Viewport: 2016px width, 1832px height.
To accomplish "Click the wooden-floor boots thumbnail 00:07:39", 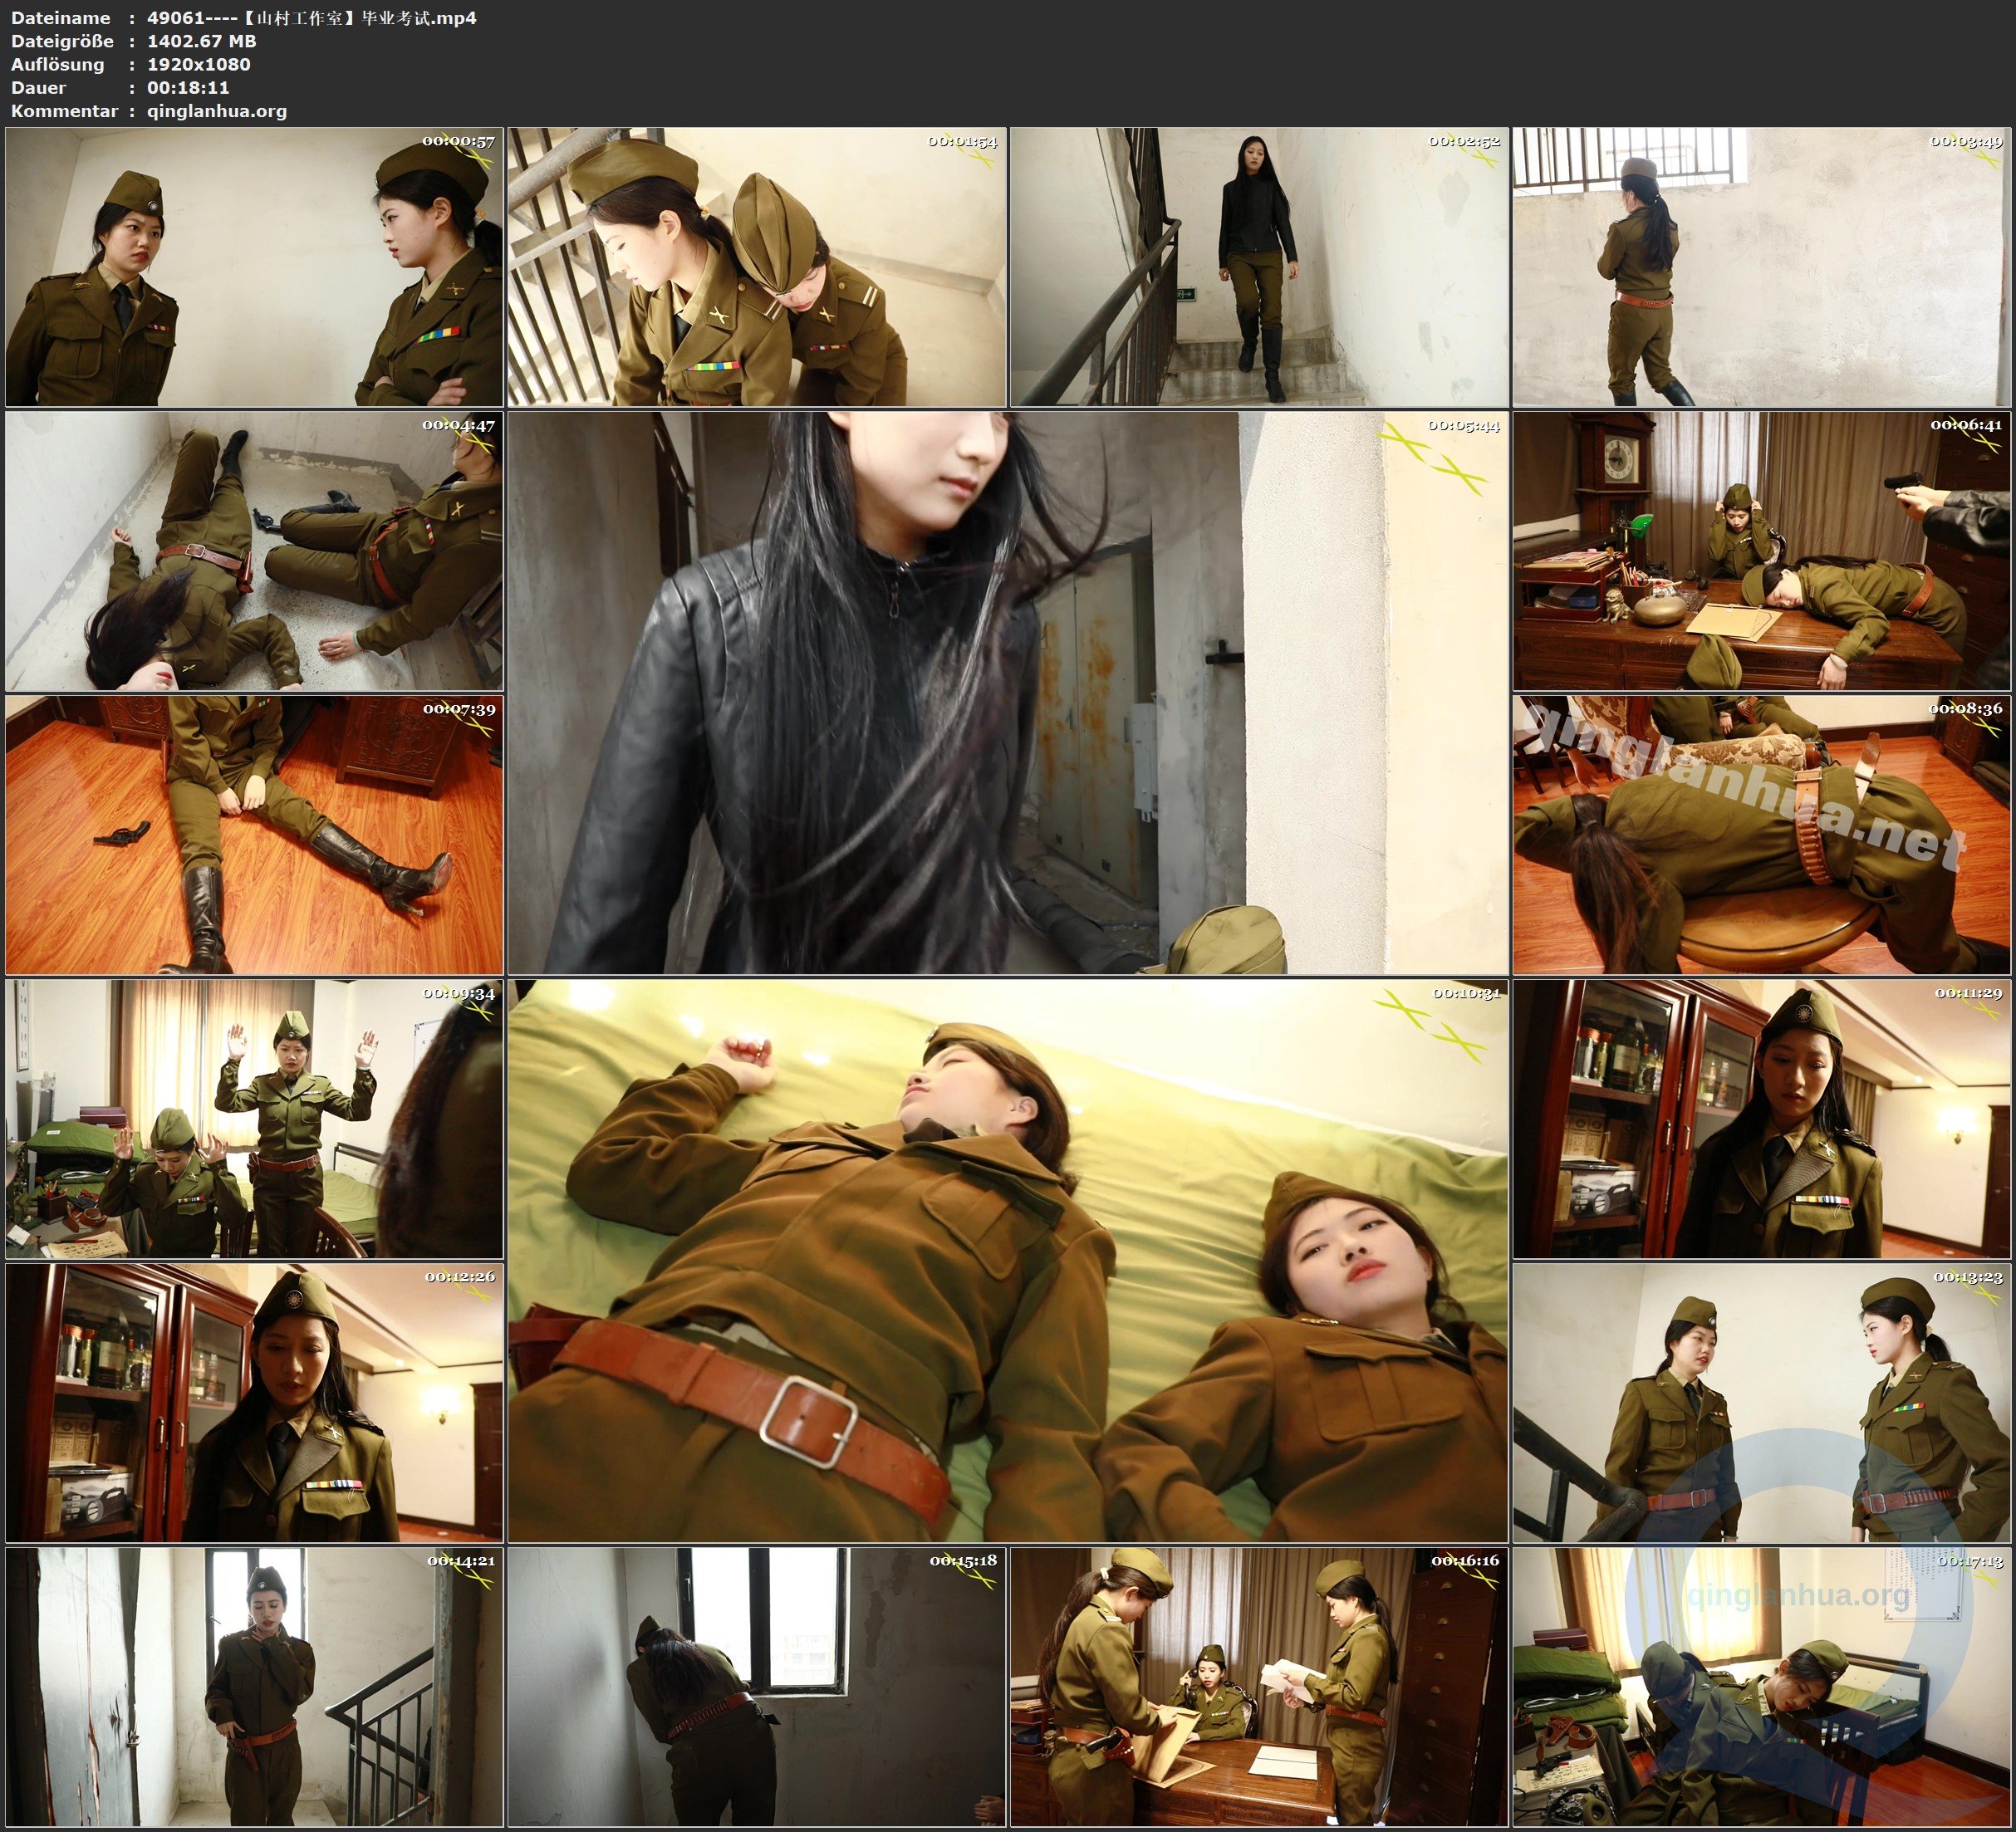I will (254, 834).
